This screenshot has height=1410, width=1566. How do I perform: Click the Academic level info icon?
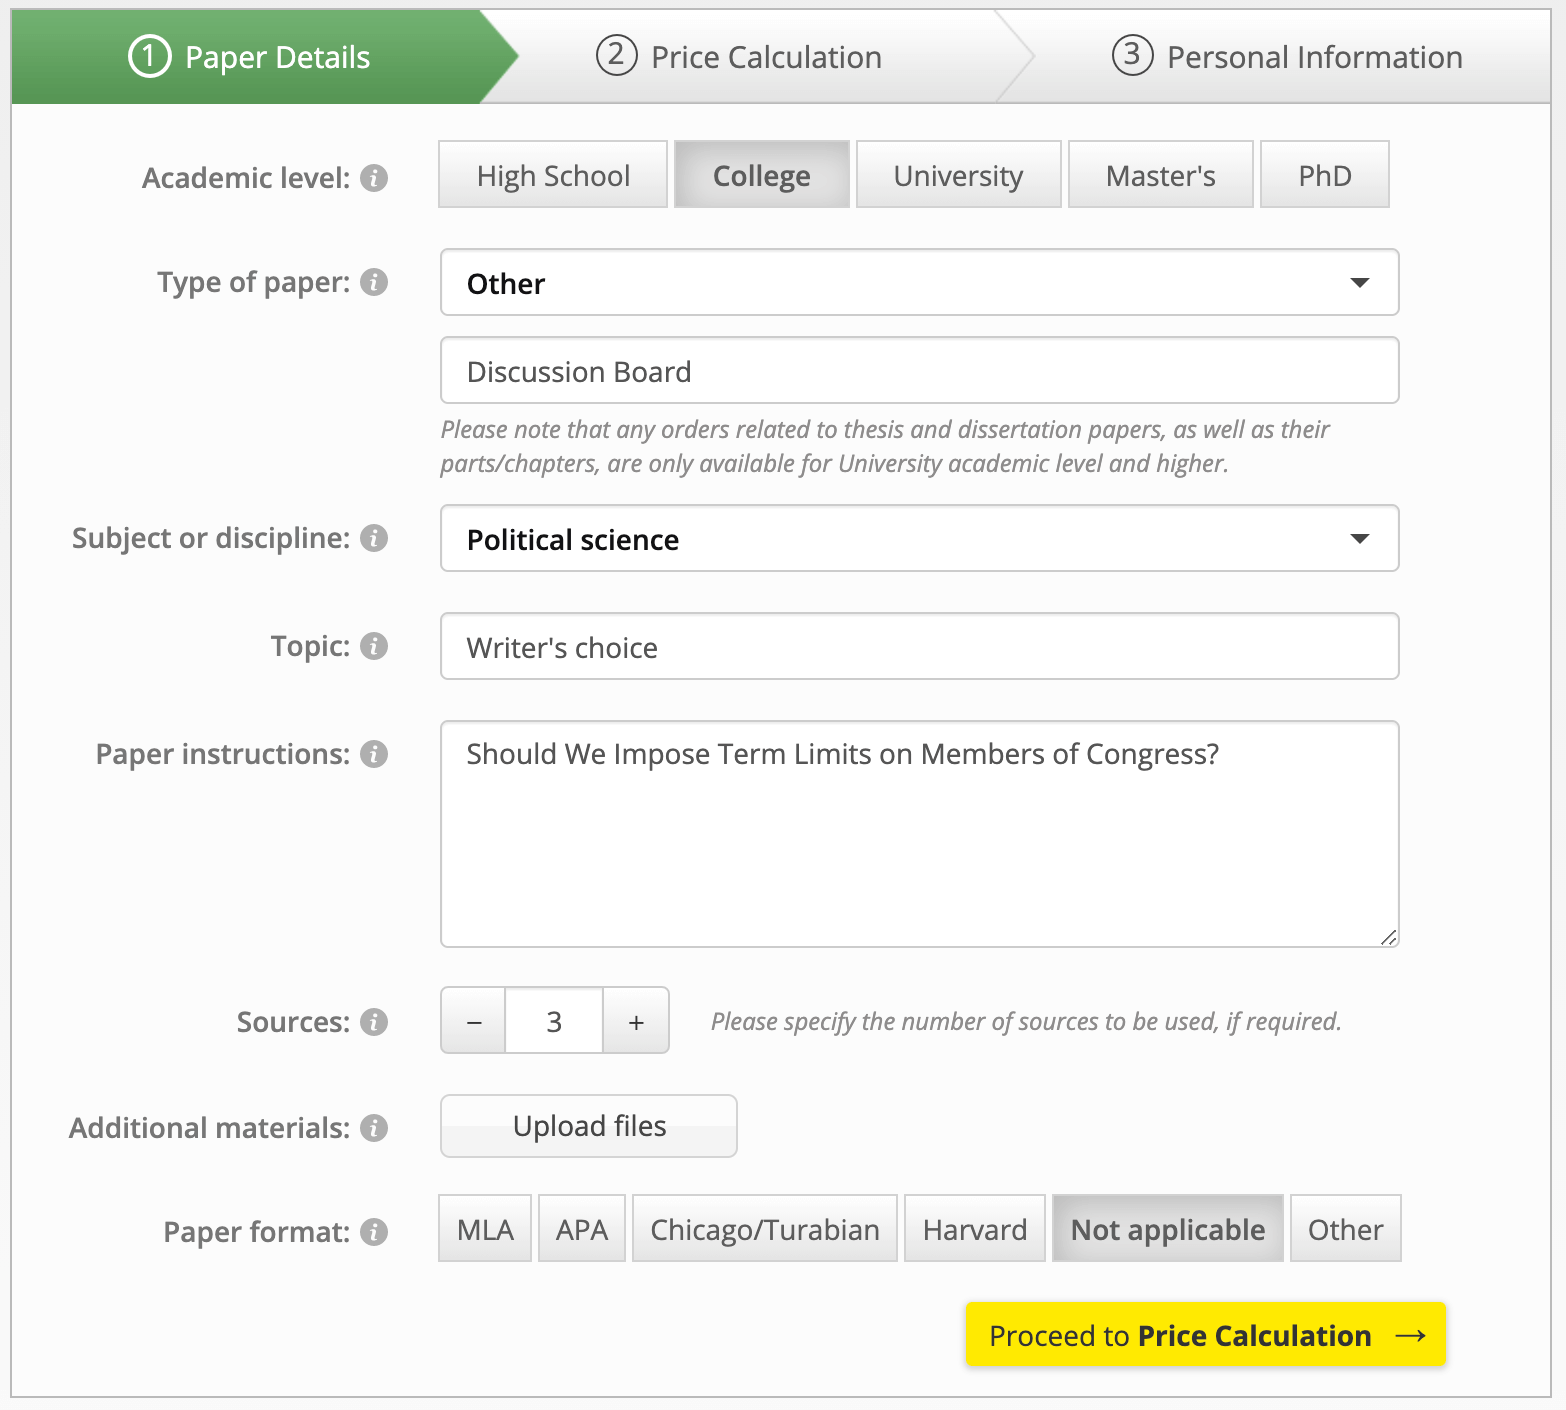click(x=374, y=178)
